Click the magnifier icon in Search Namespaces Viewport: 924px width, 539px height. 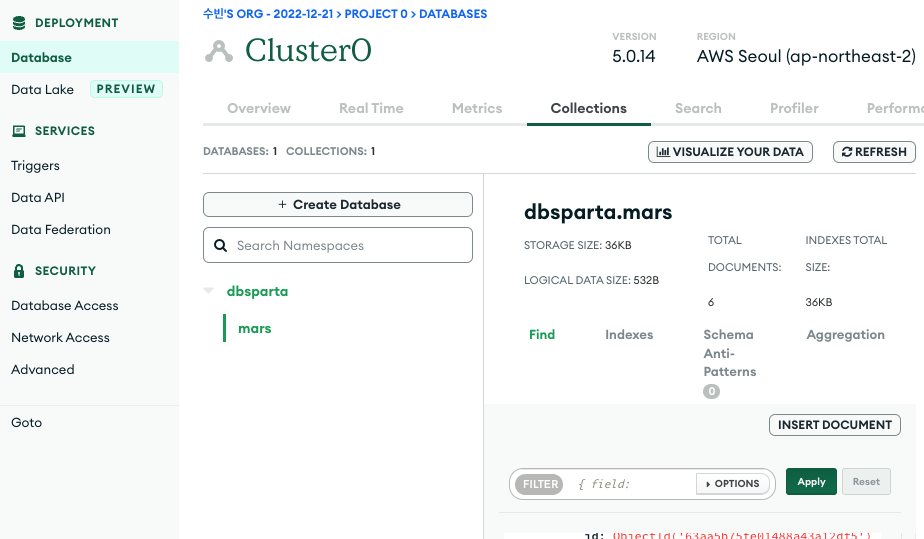tap(220, 246)
